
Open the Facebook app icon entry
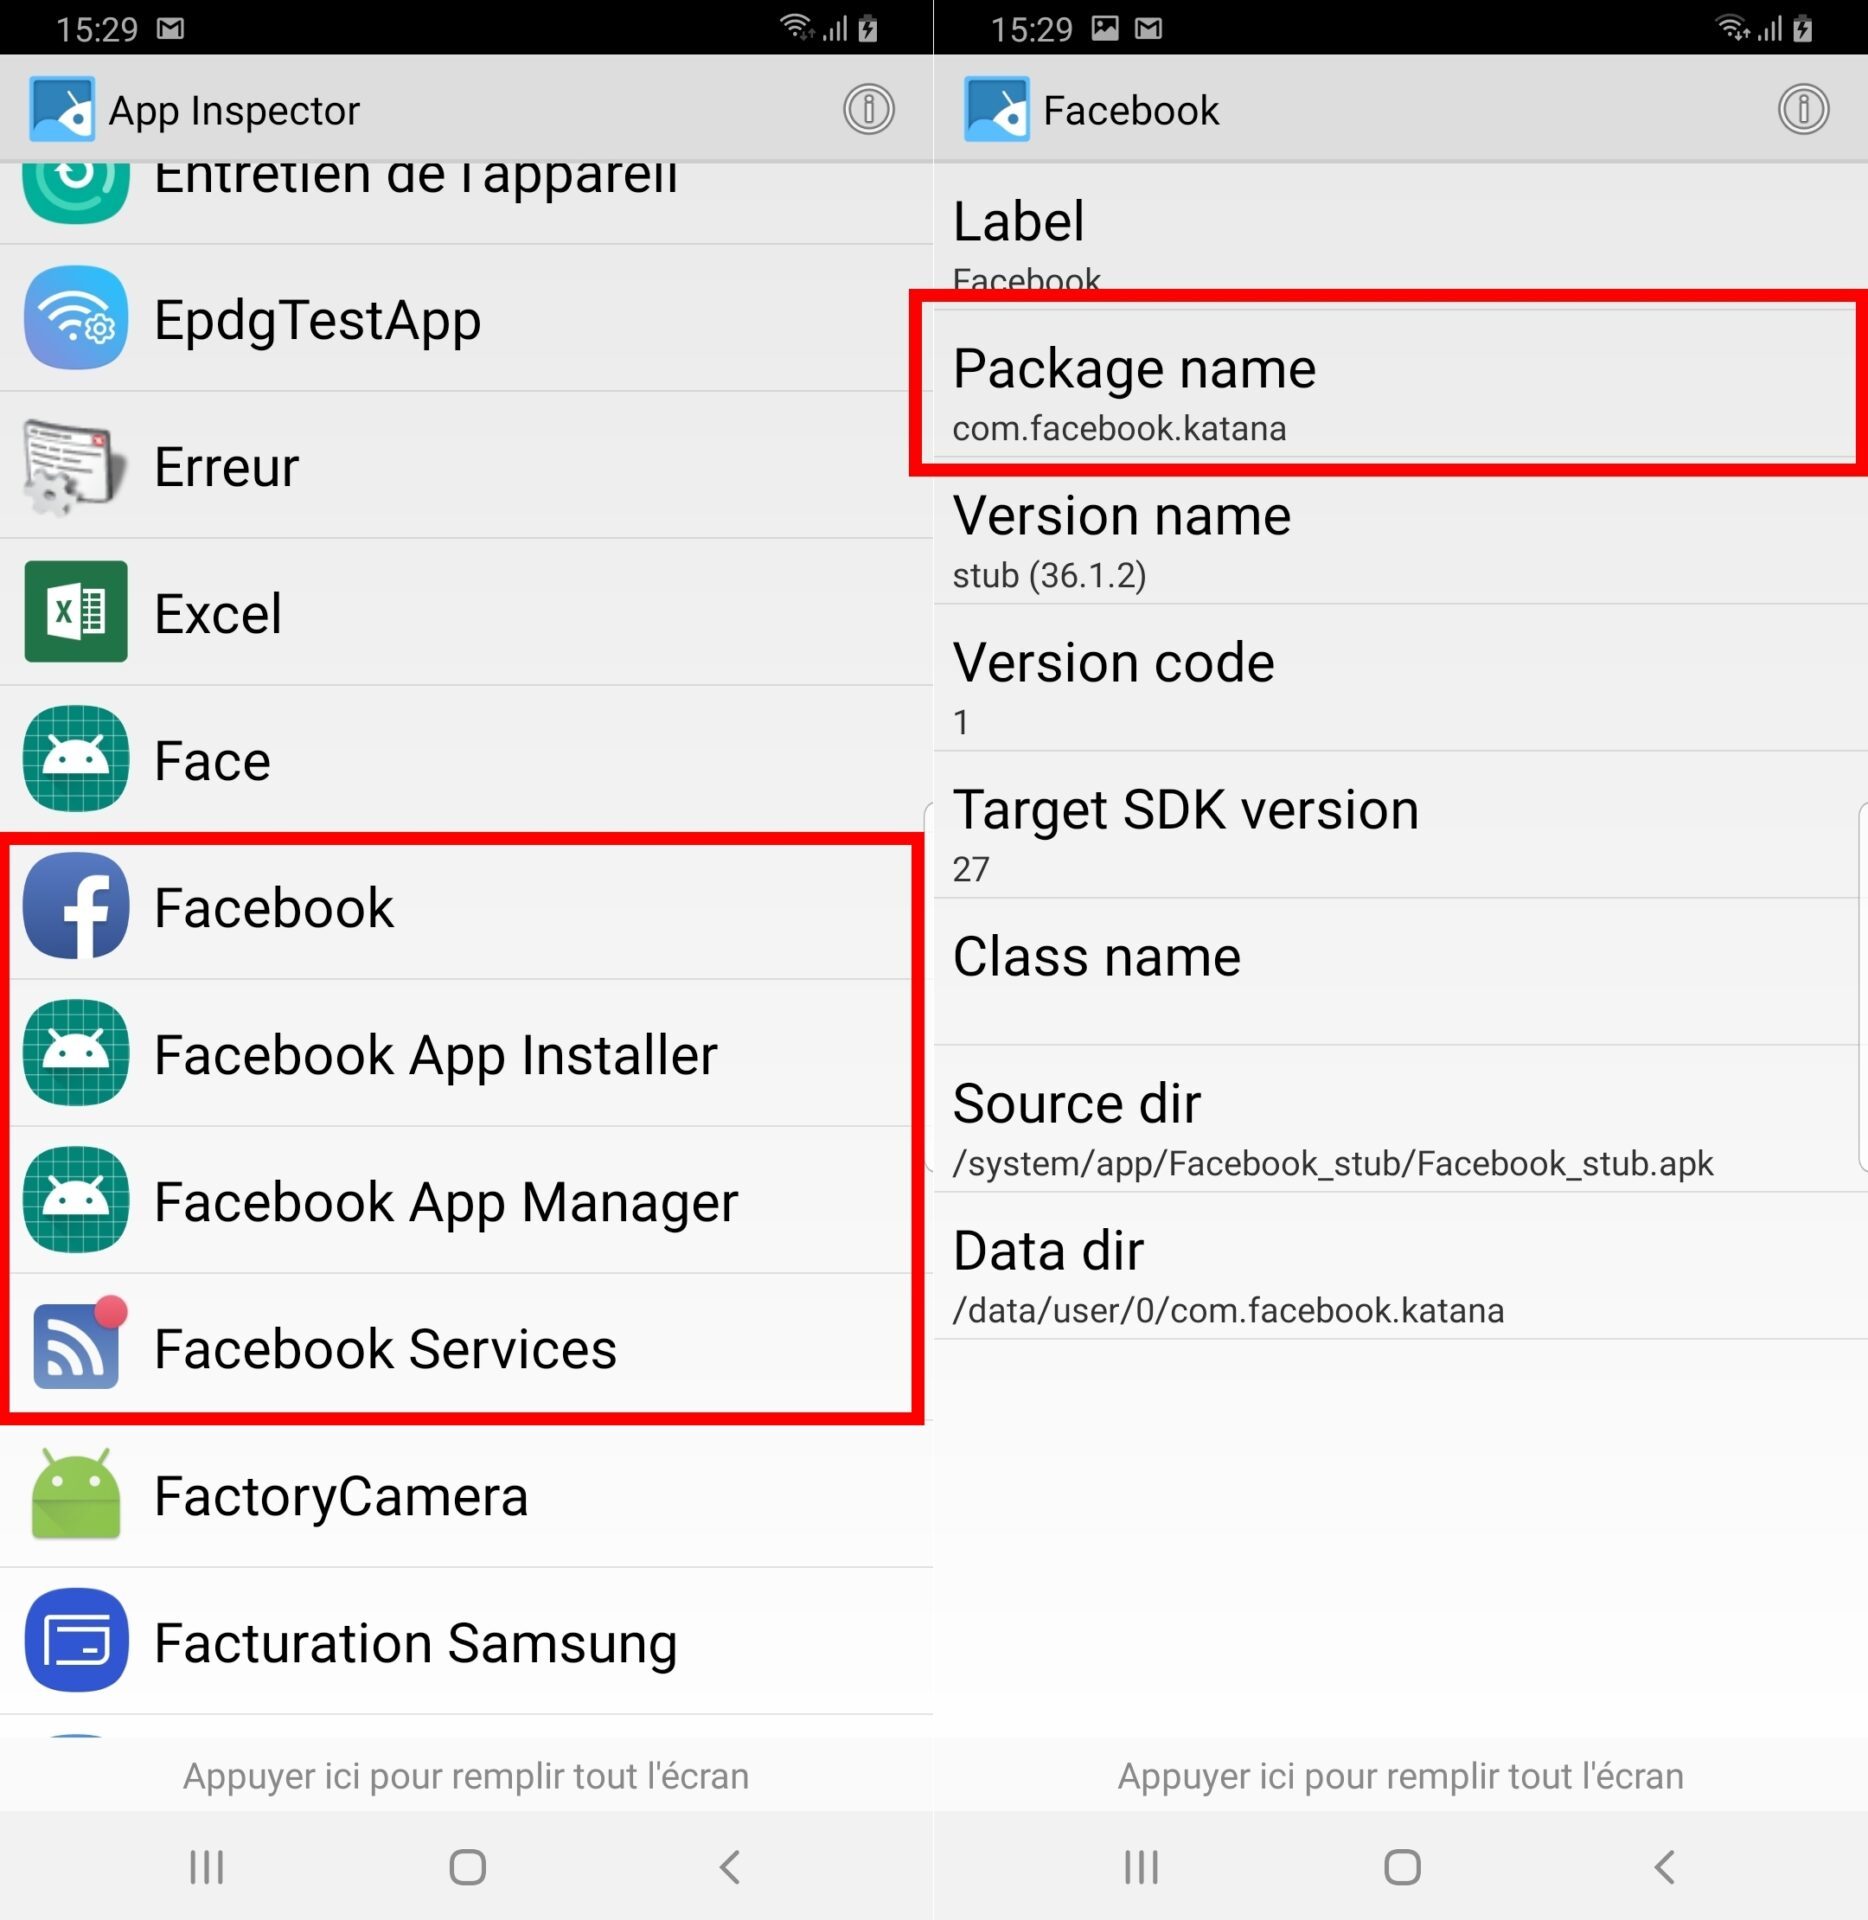(x=76, y=906)
